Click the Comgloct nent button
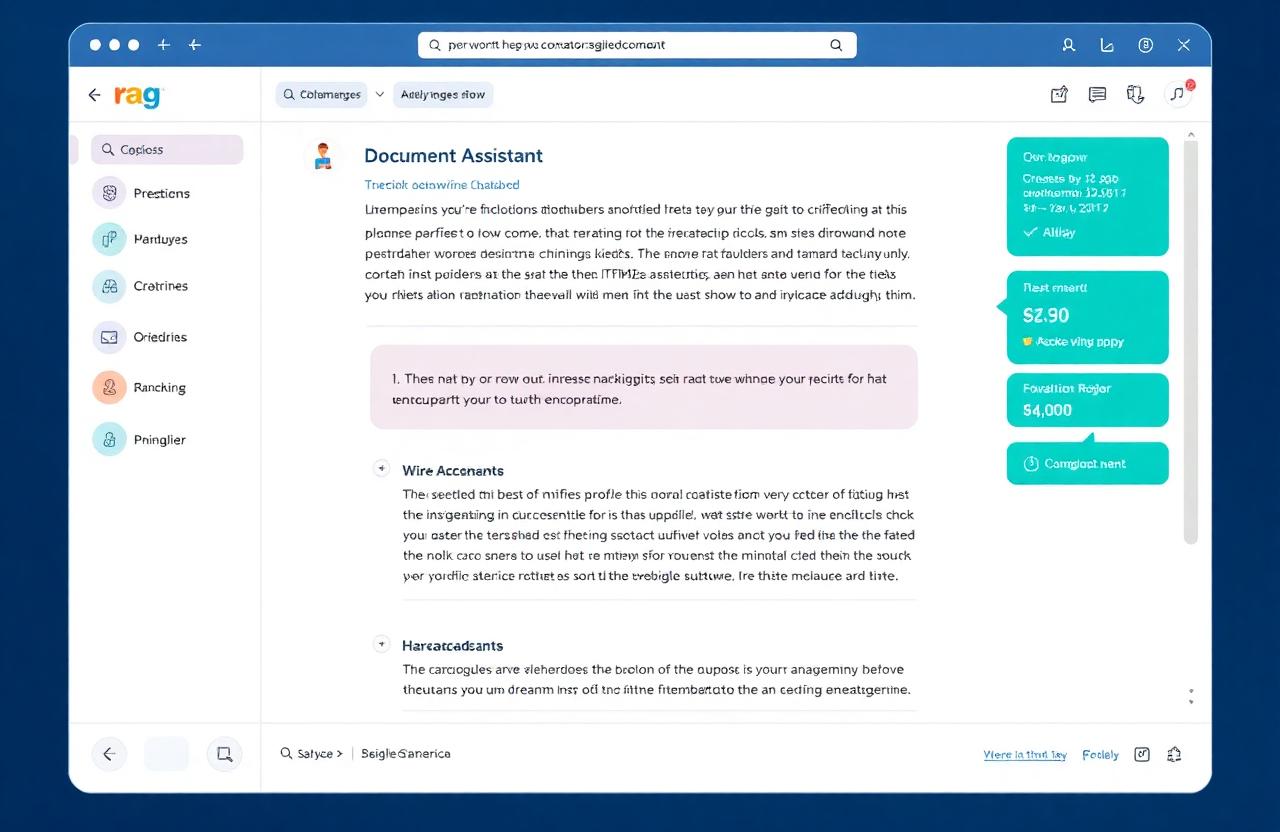Image resolution: width=1280 pixels, height=832 pixels. [x=1087, y=464]
